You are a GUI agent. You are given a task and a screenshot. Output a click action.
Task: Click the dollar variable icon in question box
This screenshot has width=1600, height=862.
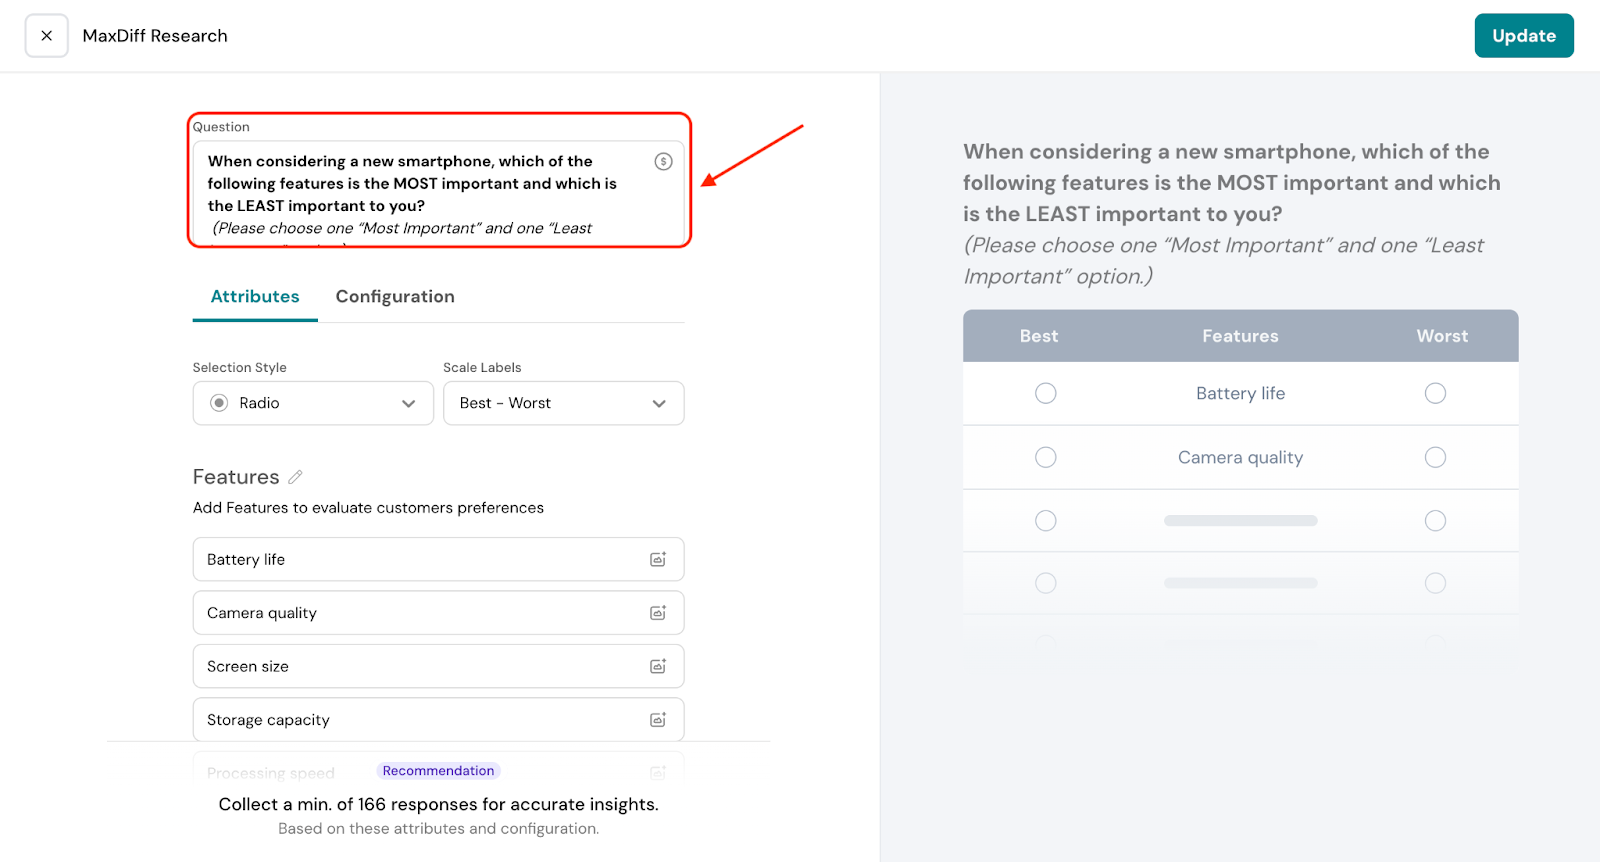(663, 162)
